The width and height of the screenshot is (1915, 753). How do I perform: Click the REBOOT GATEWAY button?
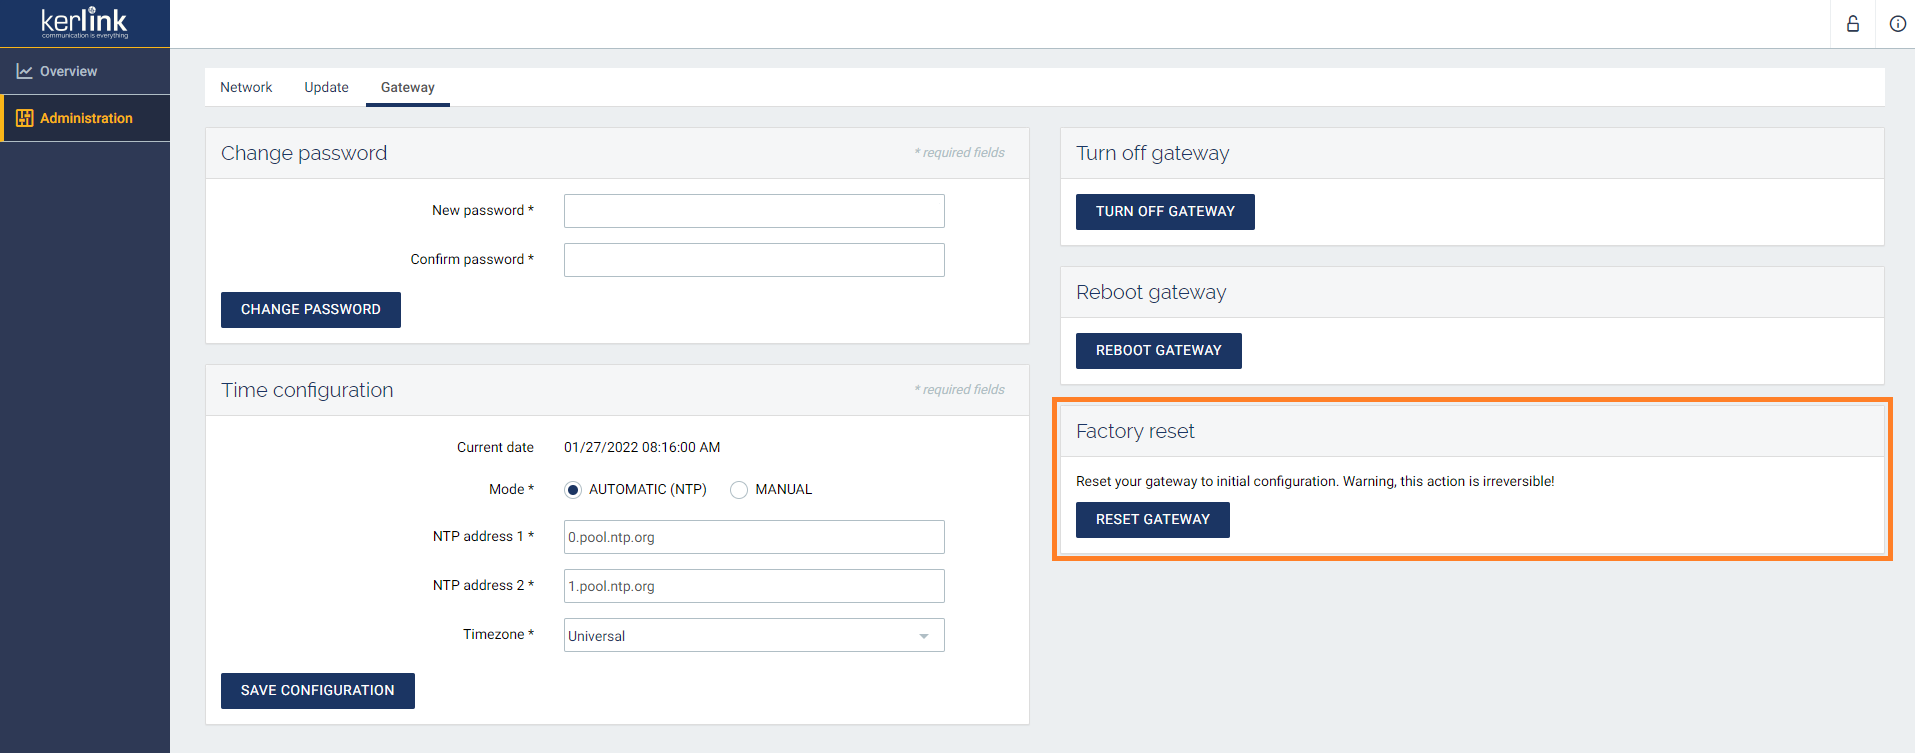click(1158, 351)
